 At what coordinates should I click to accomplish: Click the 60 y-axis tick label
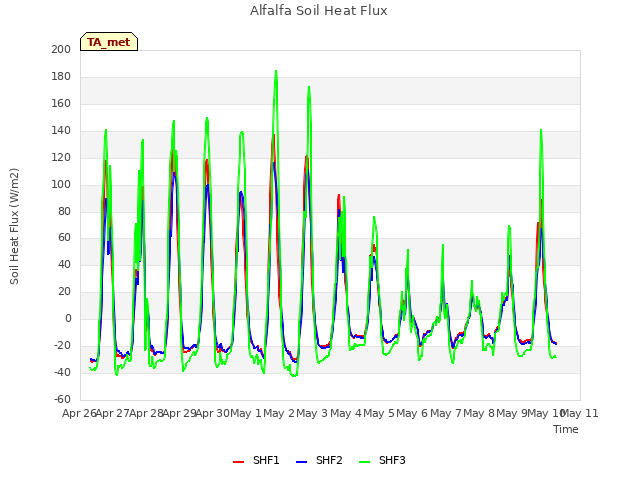(64, 238)
